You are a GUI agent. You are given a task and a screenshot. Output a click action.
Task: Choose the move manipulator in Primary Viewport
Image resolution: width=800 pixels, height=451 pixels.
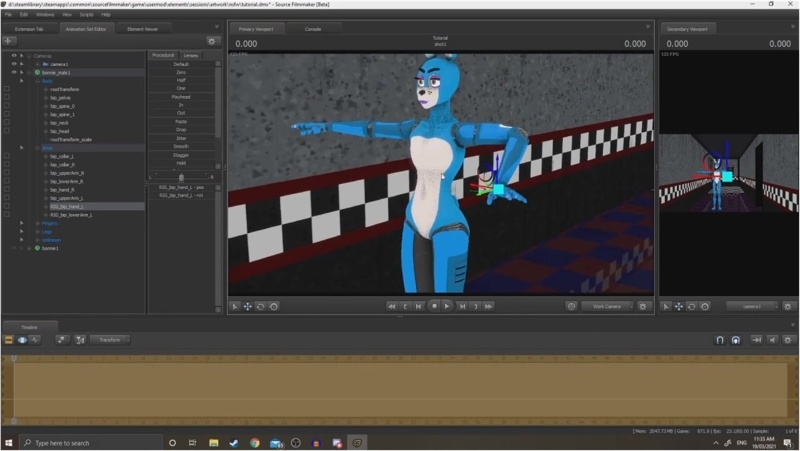click(247, 307)
